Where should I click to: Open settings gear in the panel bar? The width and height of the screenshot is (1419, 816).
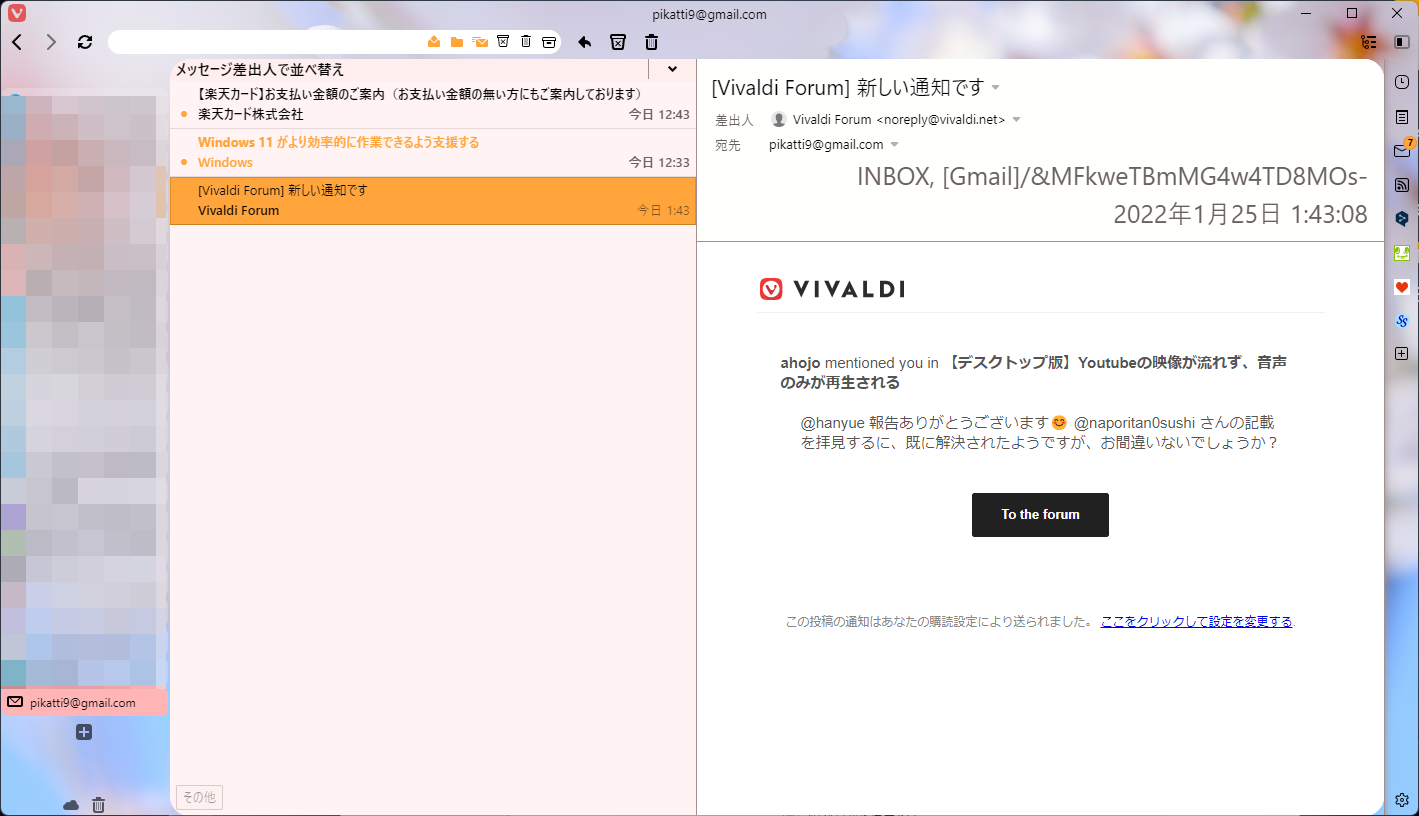click(x=1402, y=800)
